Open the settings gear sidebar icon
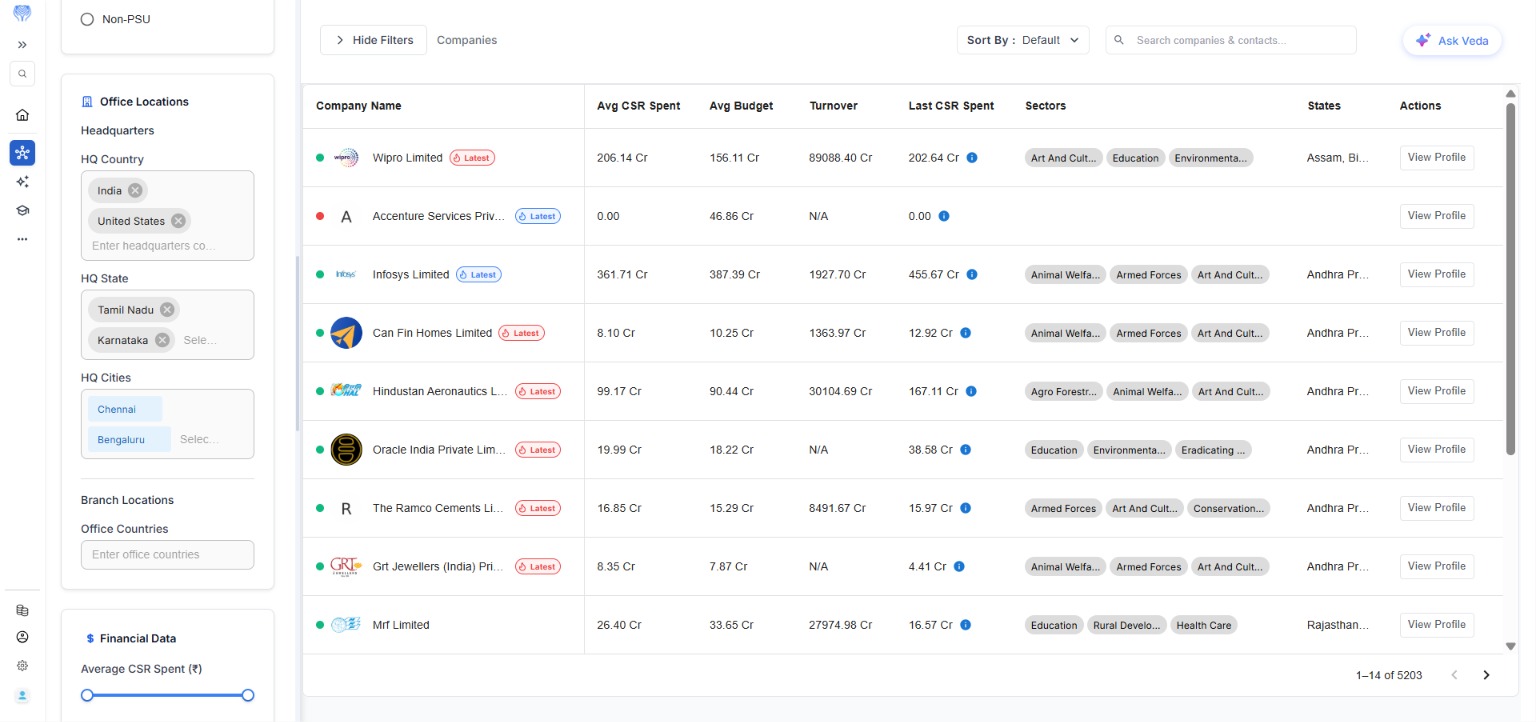This screenshot has height=722, width=1536. [22, 665]
